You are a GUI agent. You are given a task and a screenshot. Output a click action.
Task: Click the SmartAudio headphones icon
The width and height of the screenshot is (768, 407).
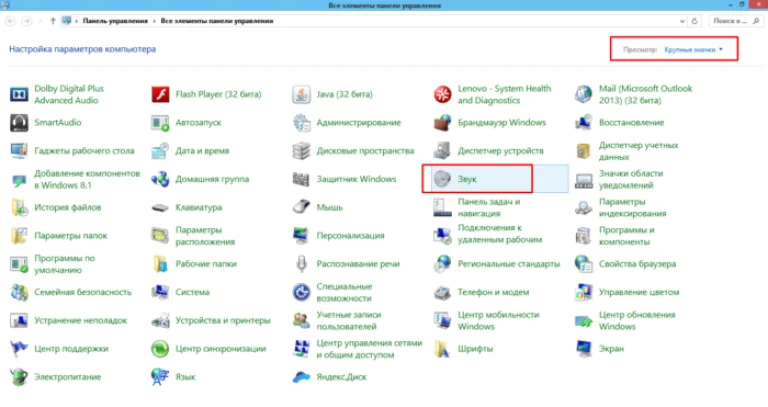(19, 122)
